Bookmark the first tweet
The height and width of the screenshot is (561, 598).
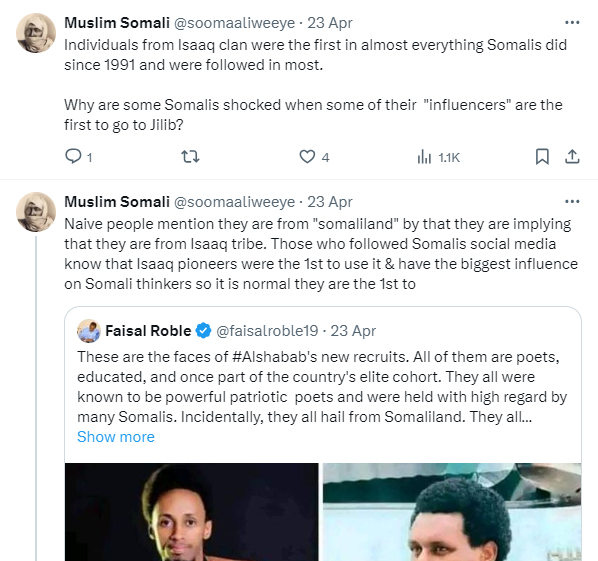542,157
